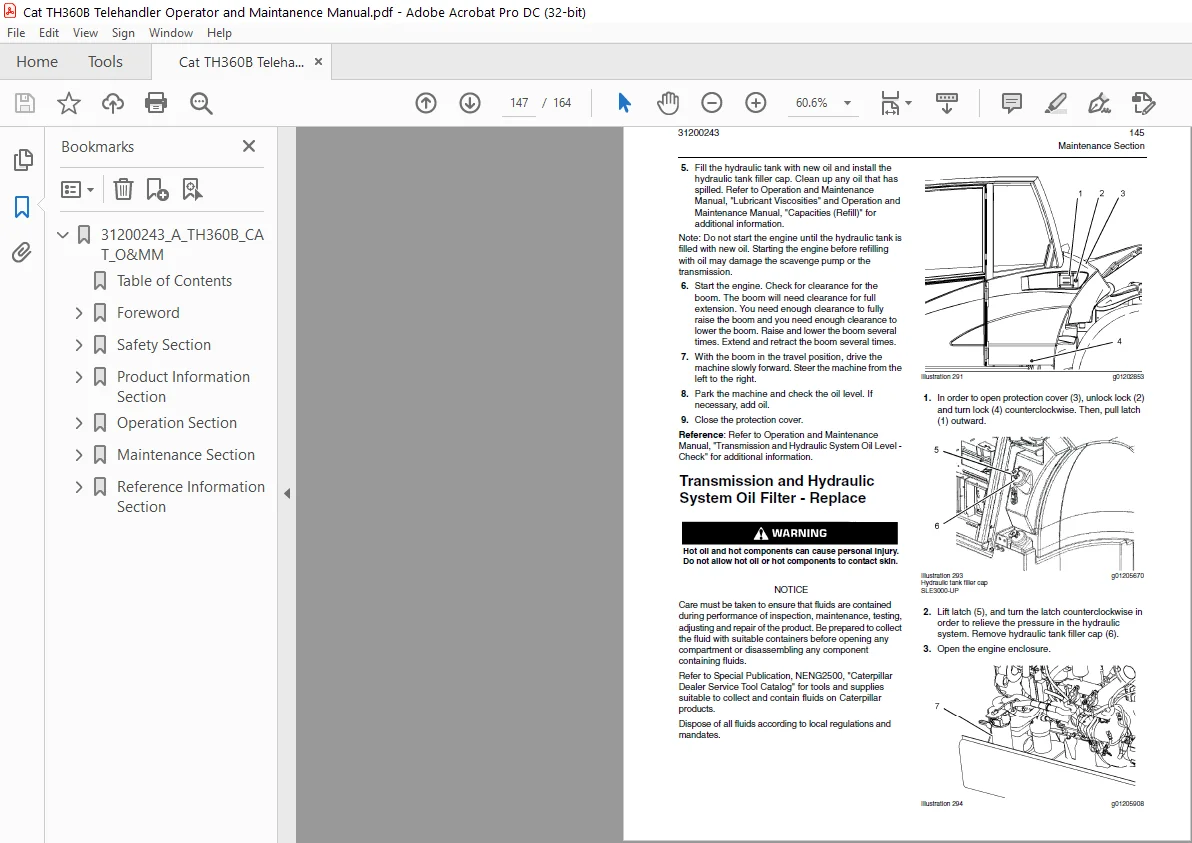Enable scrolling read mode icon
The image size is (1192, 843).
click(946, 103)
